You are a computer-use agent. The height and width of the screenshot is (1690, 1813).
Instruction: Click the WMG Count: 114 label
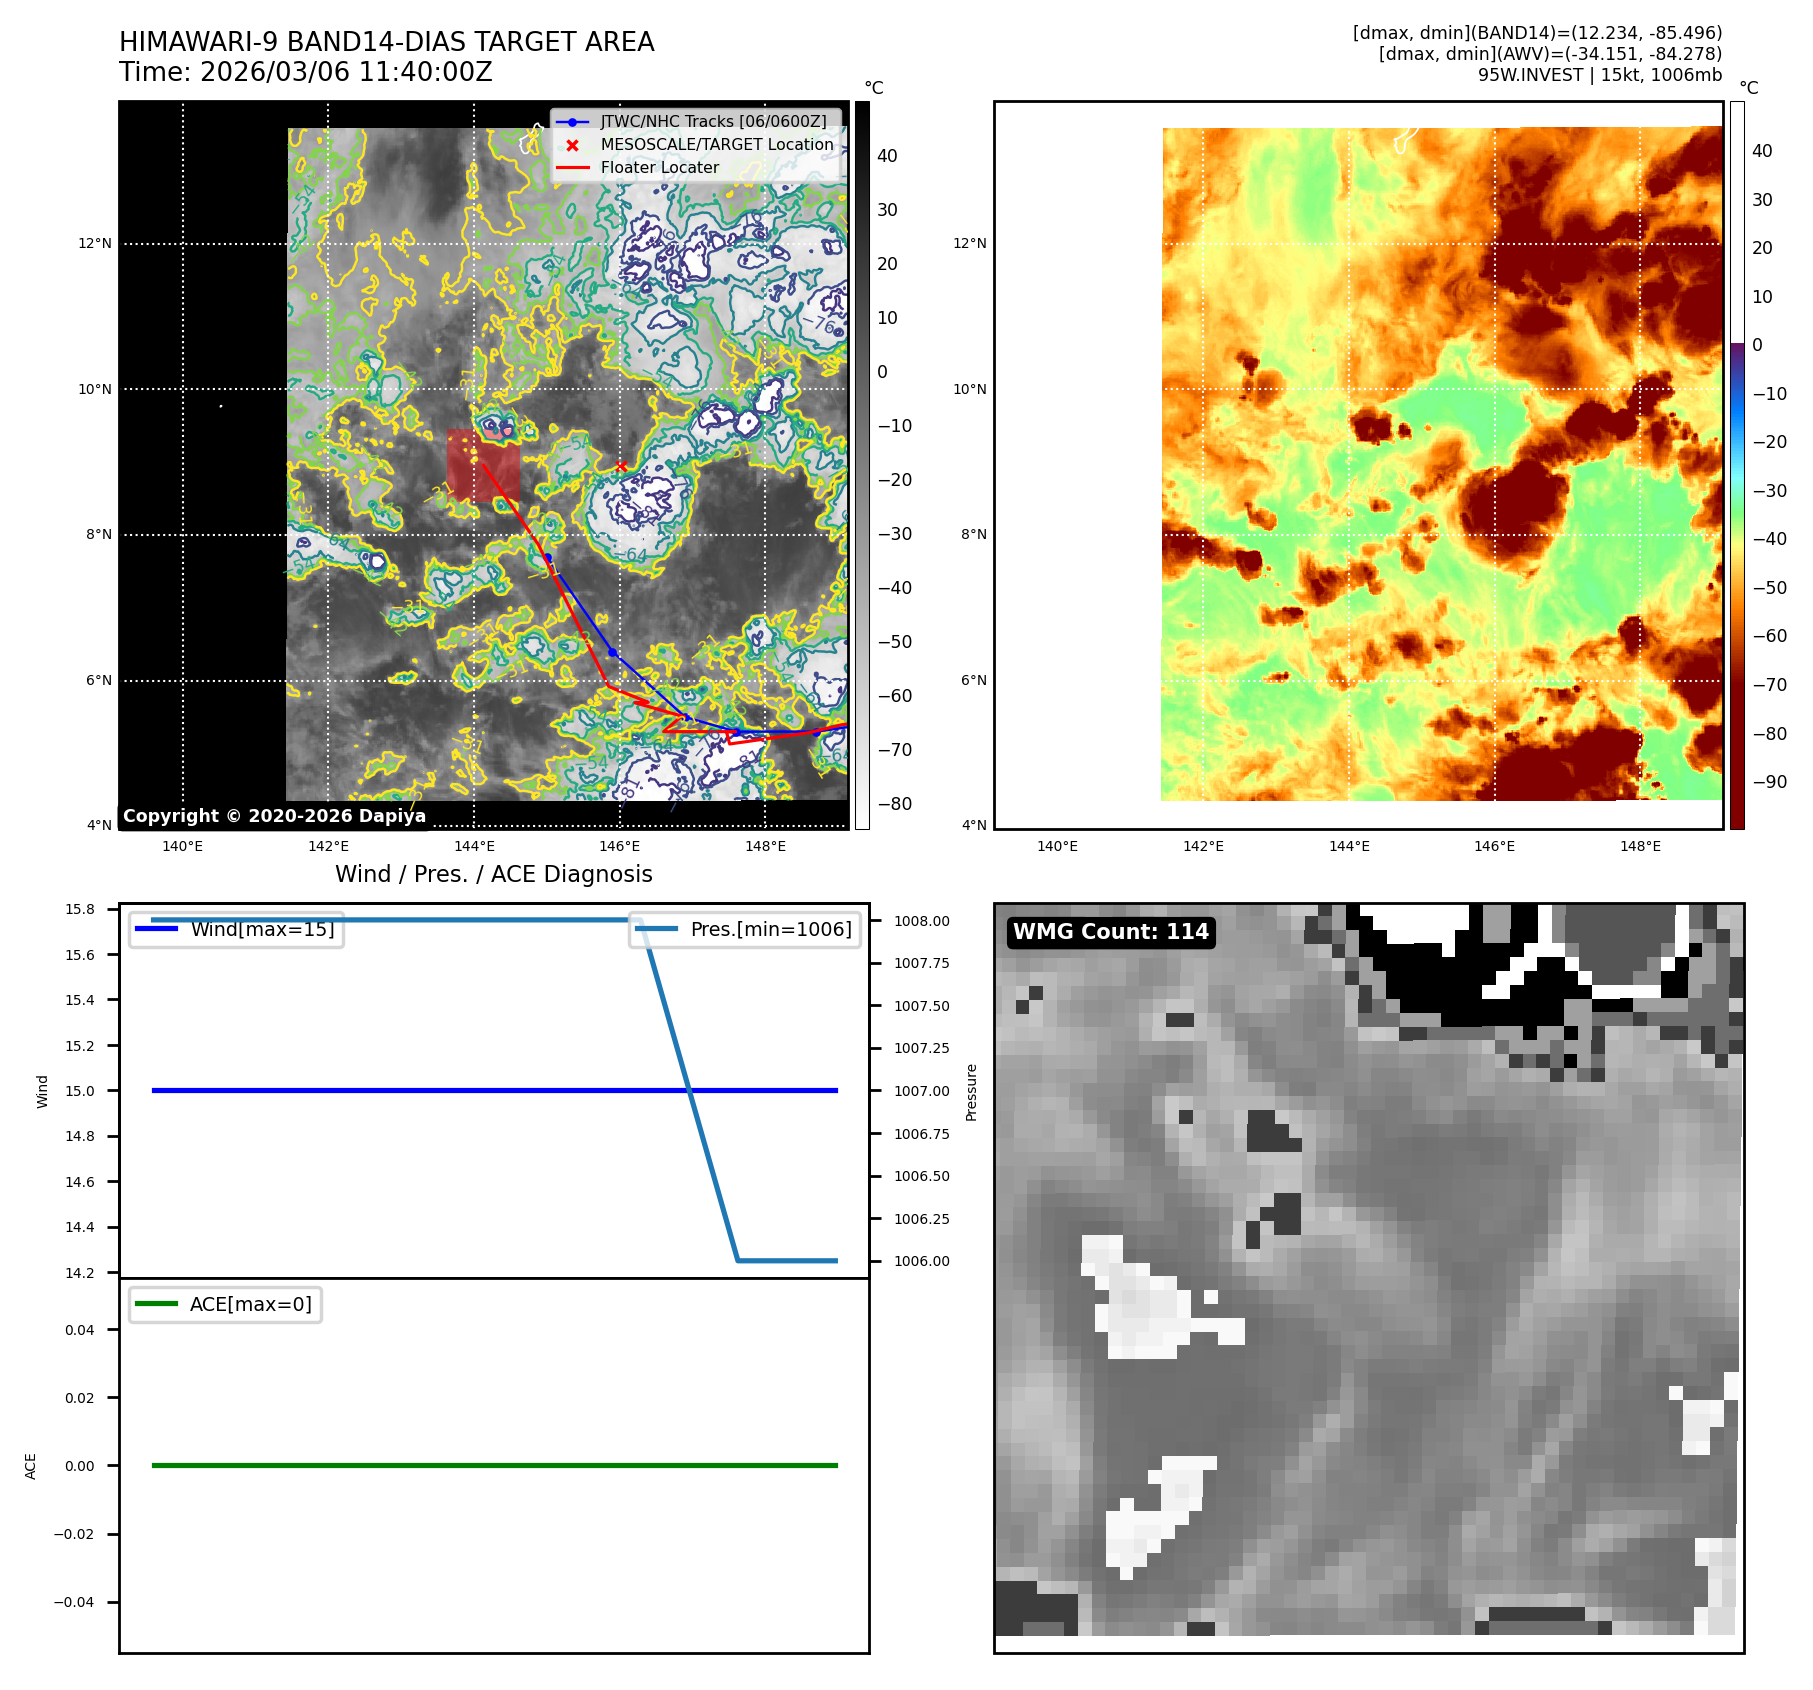[1110, 932]
